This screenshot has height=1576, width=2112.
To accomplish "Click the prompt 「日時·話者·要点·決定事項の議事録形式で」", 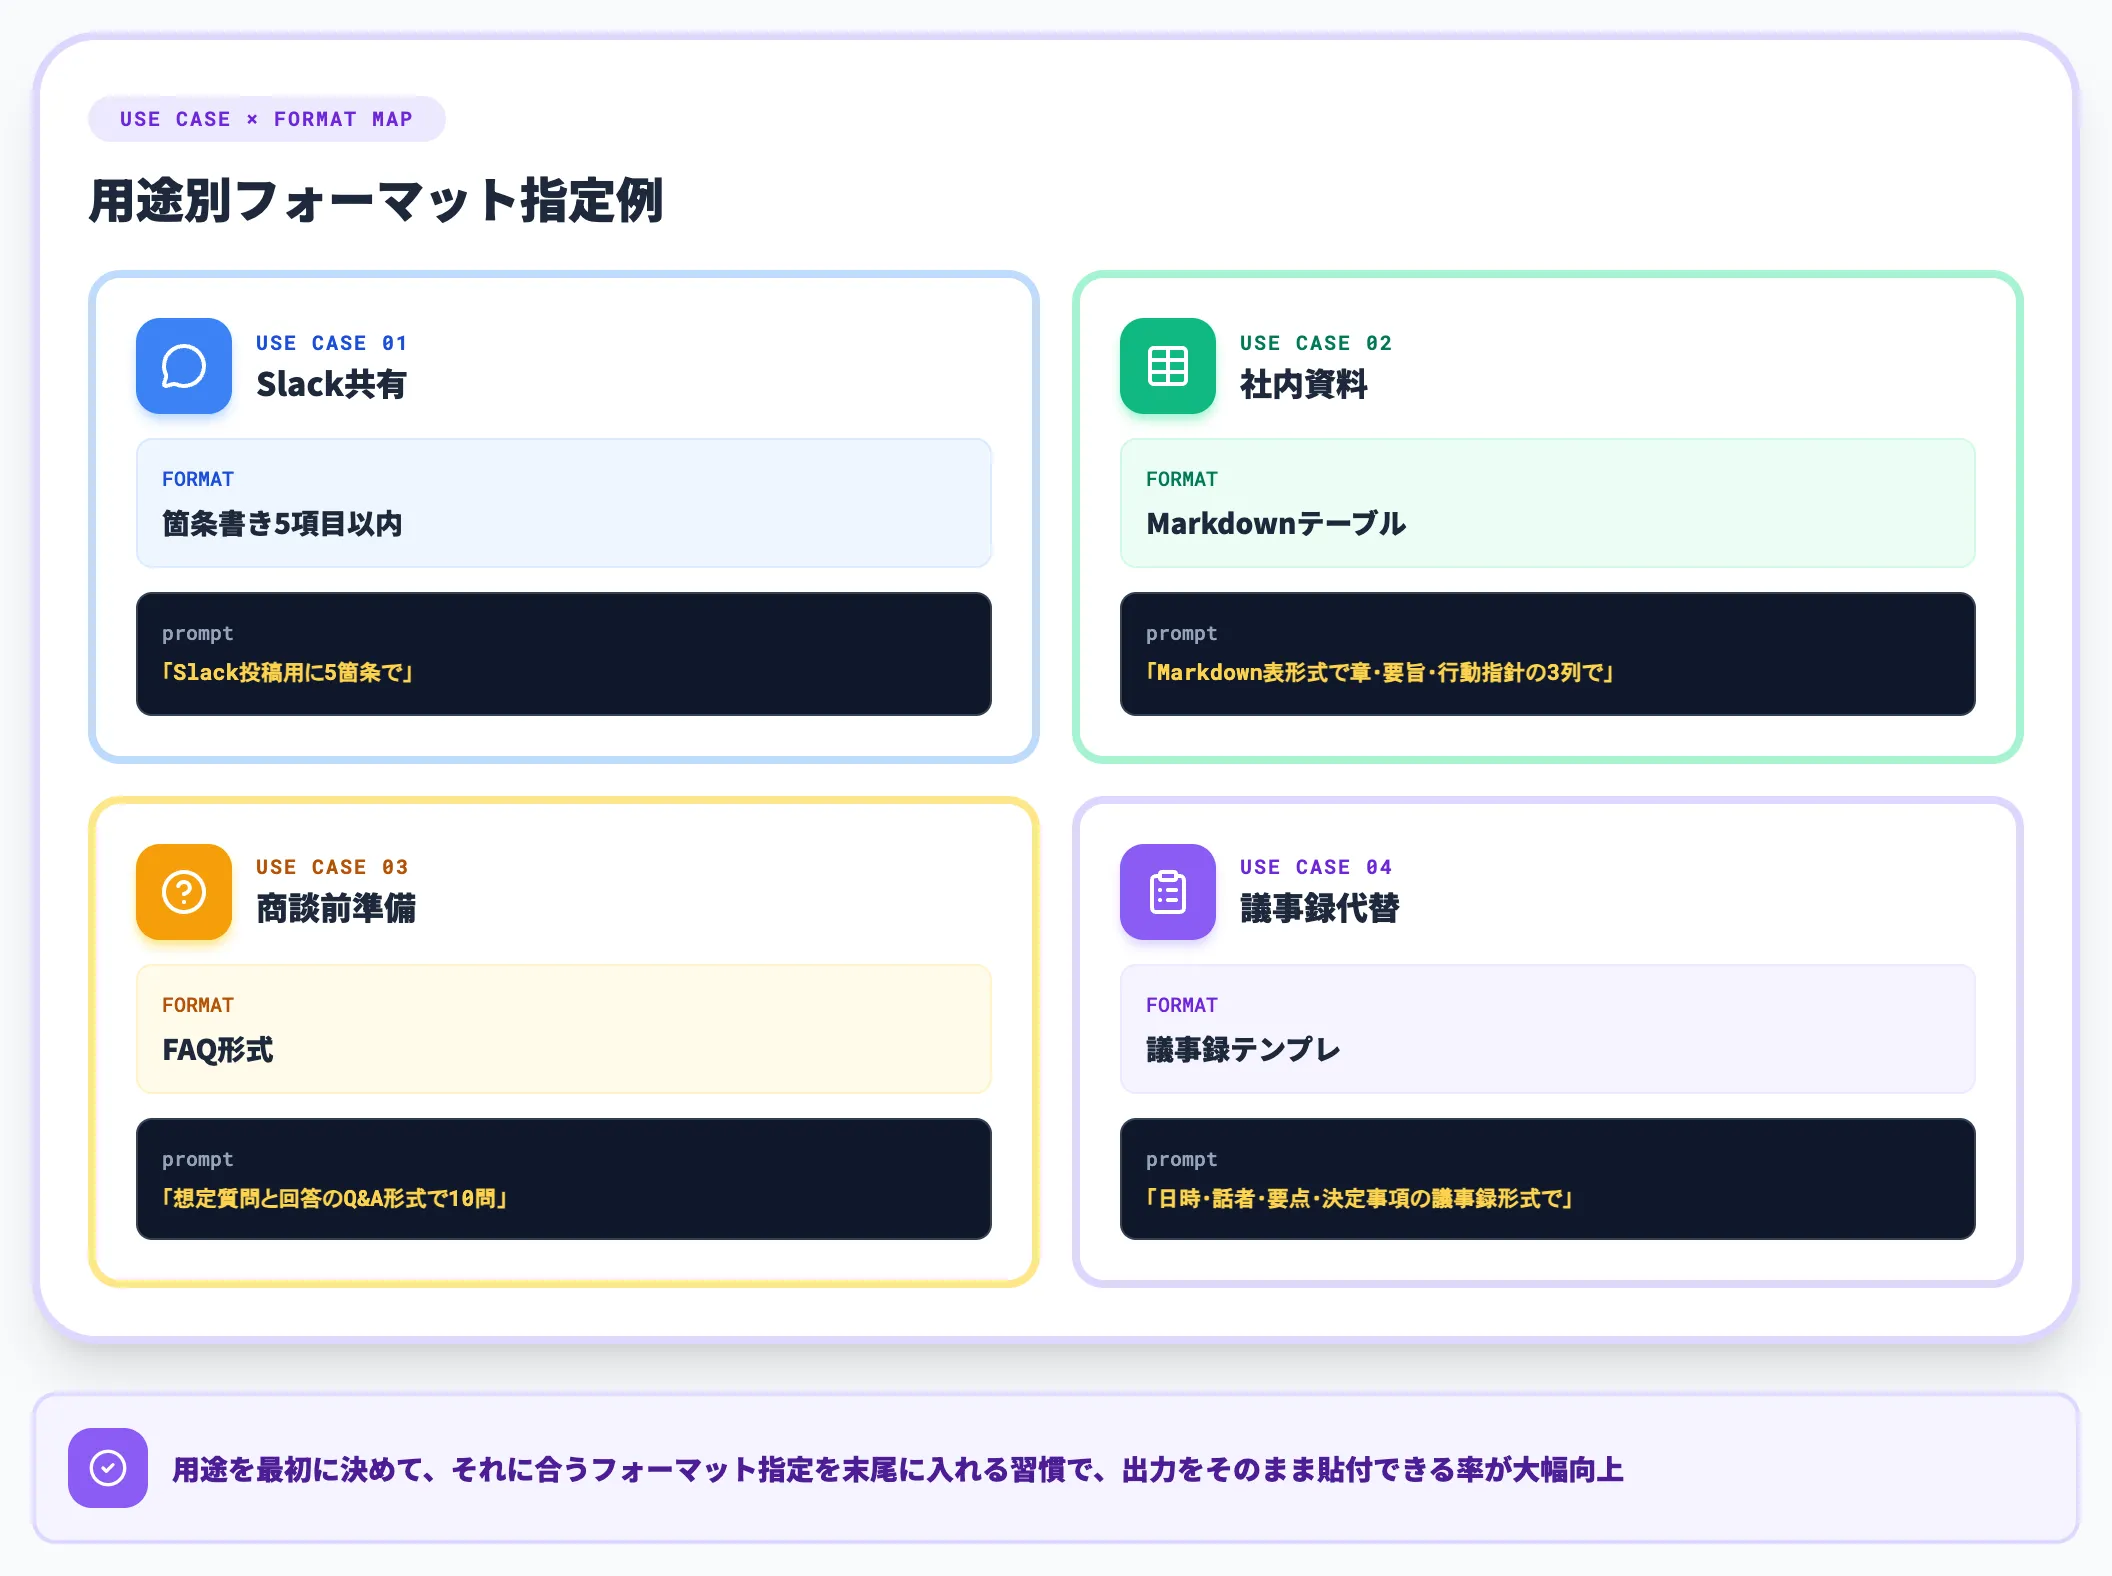I will click(1360, 1199).
